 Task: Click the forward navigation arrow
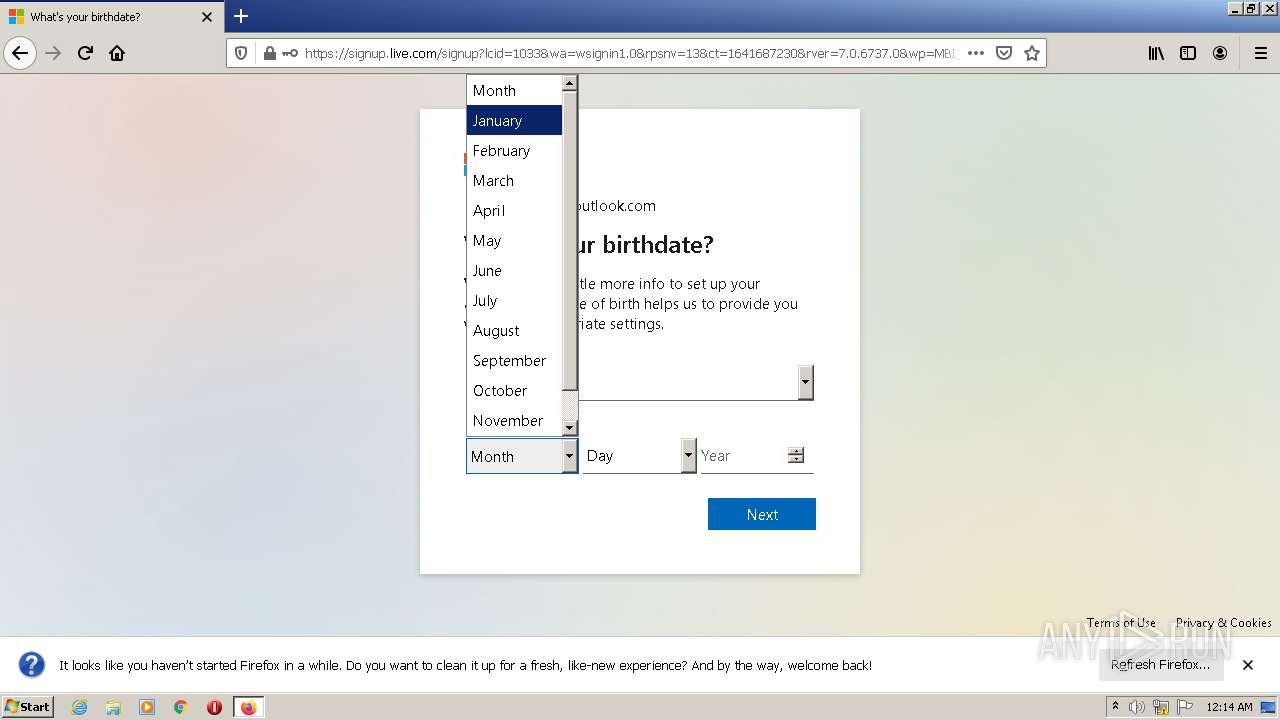(53, 53)
